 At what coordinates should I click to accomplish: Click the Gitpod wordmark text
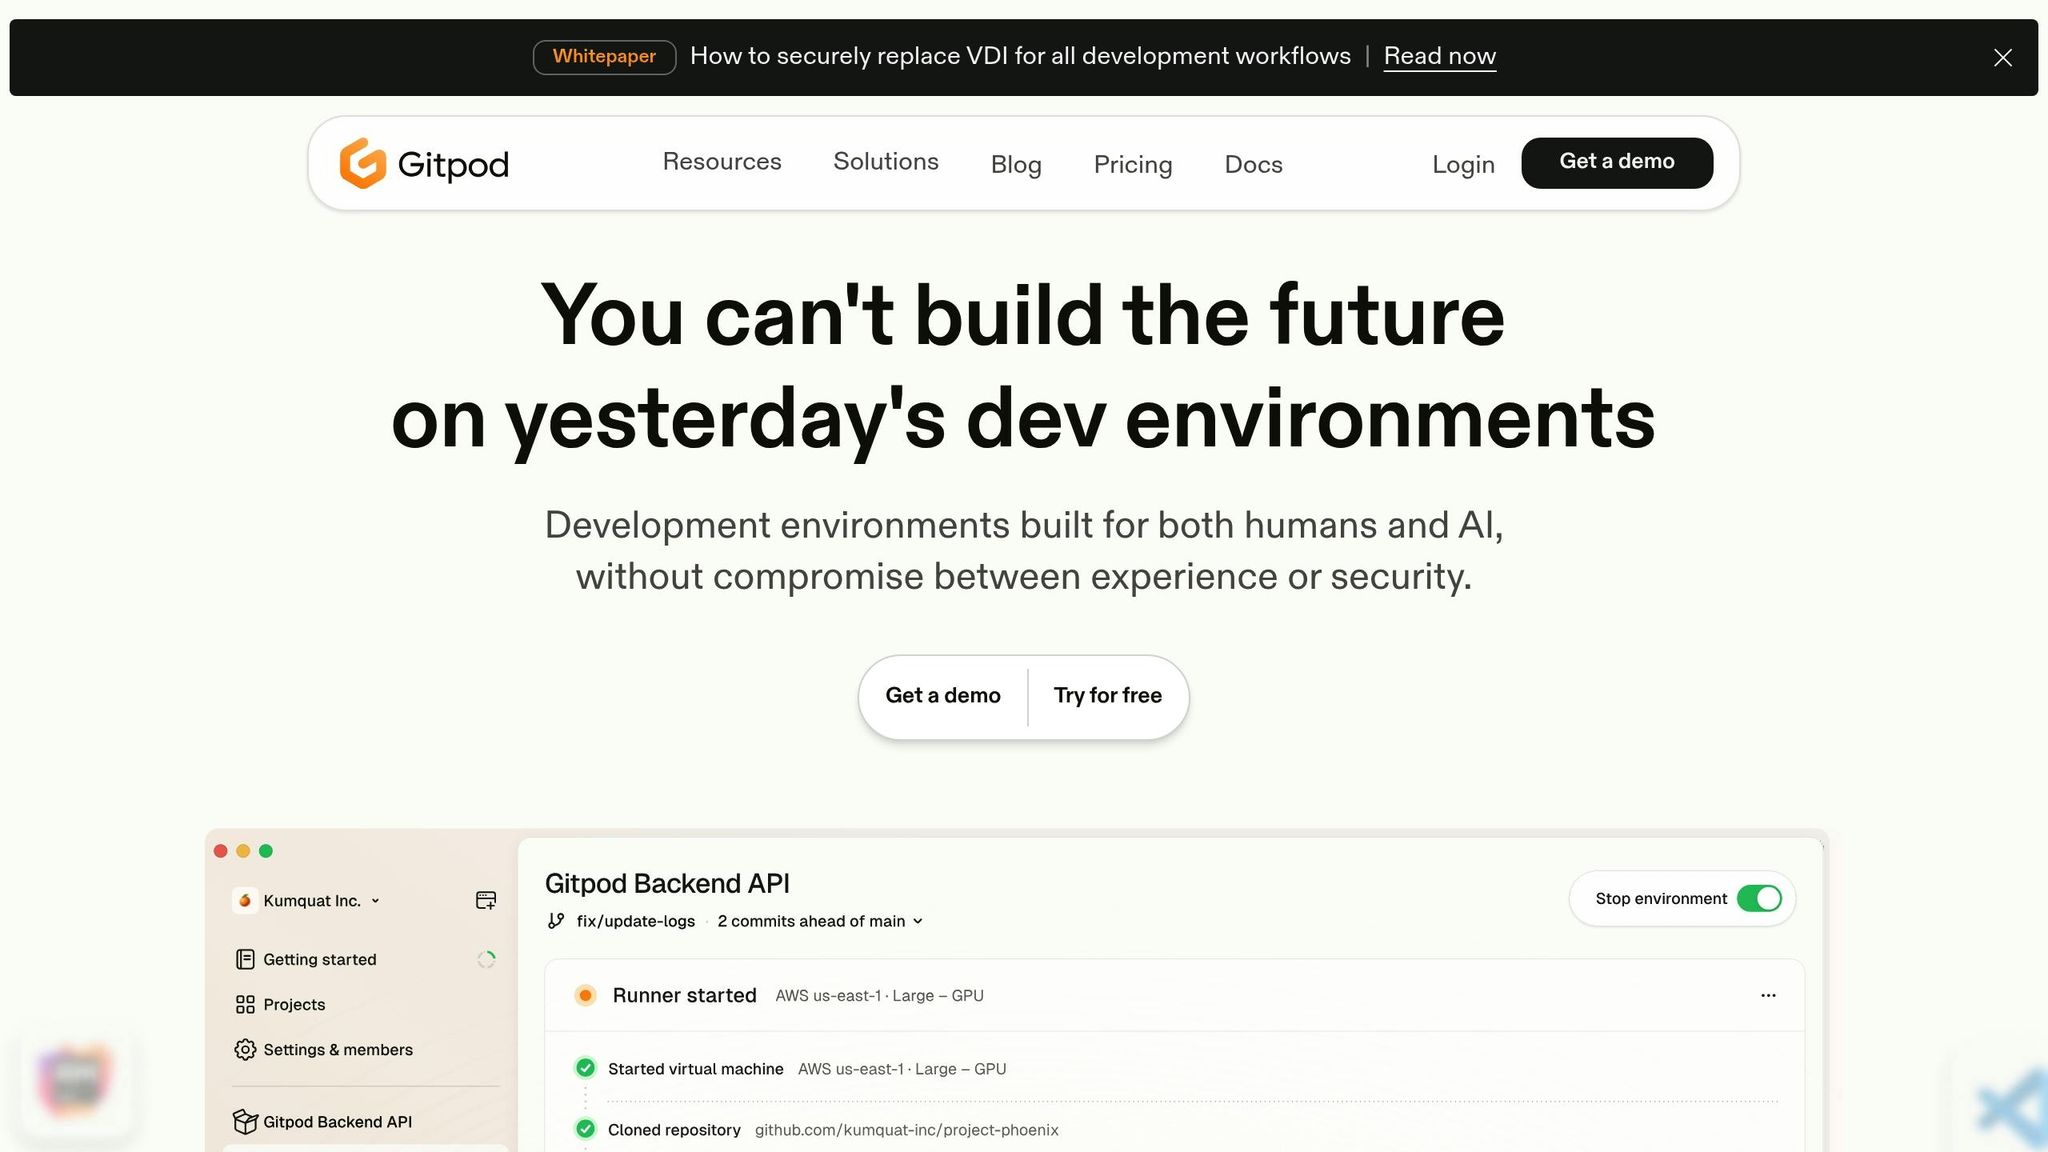pyautogui.click(x=453, y=165)
